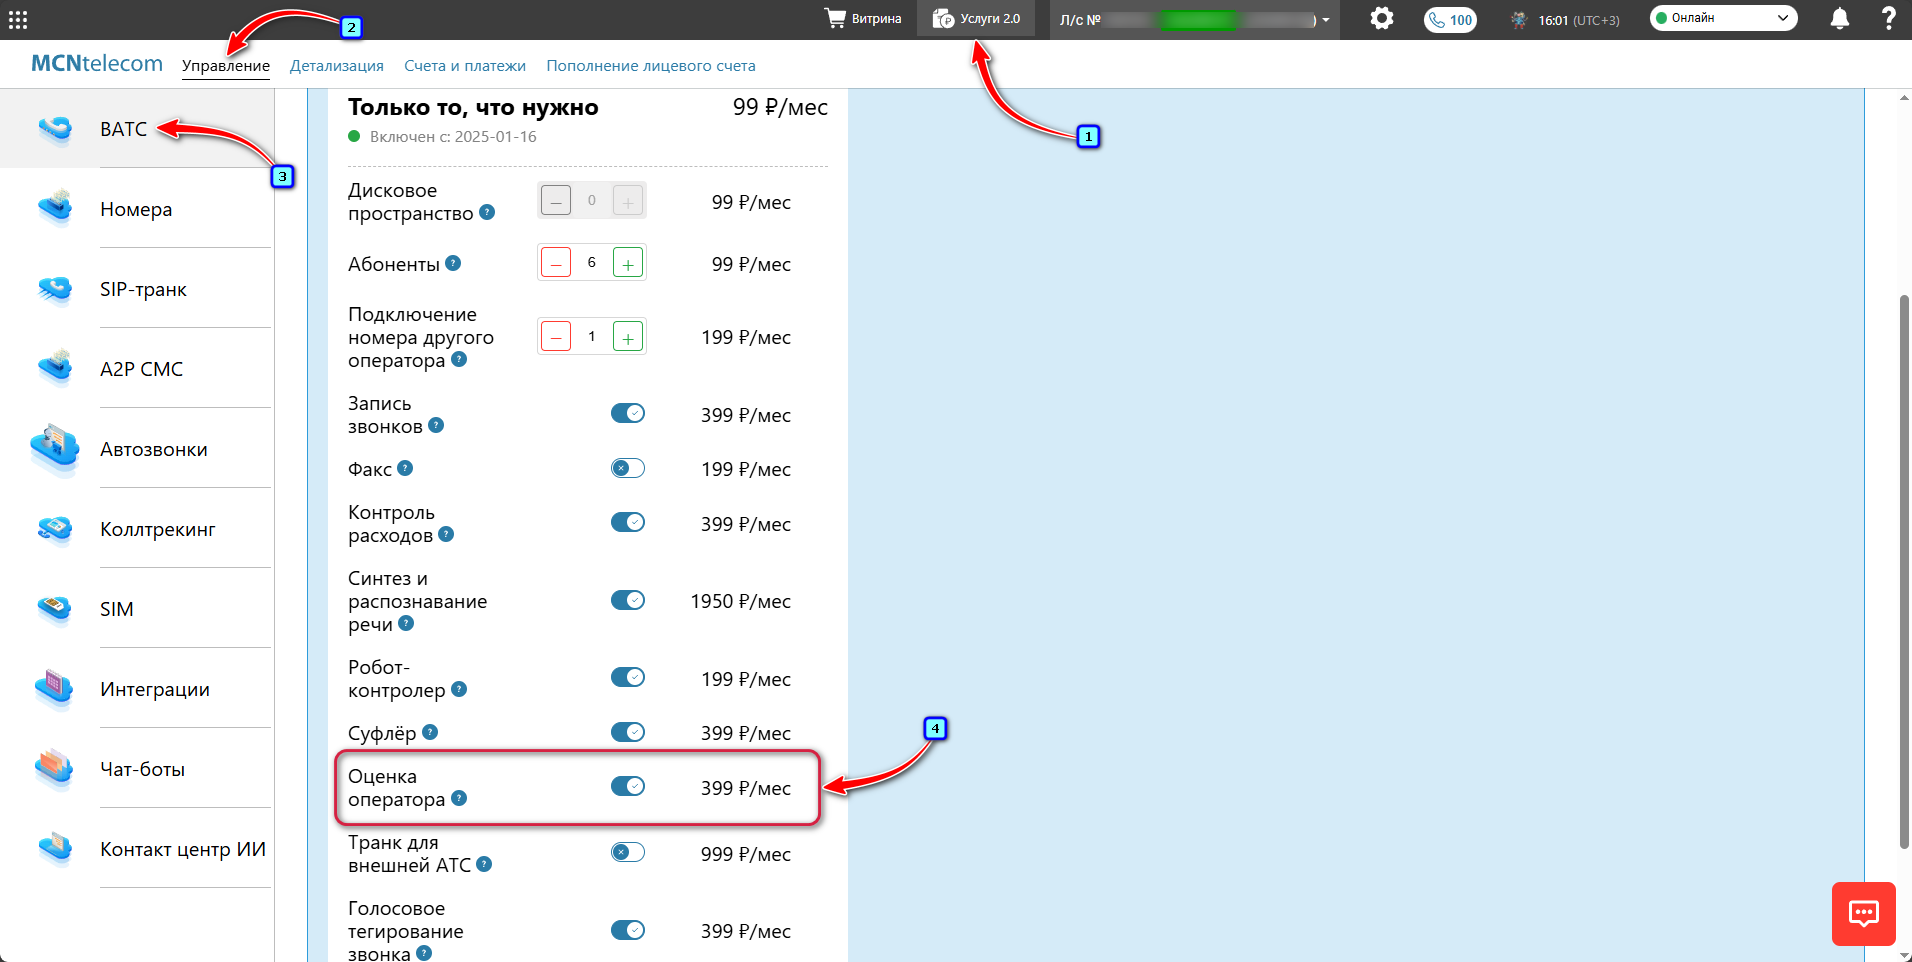Image resolution: width=1912 pixels, height=962 pixels.
Task: Increase Абоненты count with plus button
Action: pyautogui.click(x=627, y=264)
